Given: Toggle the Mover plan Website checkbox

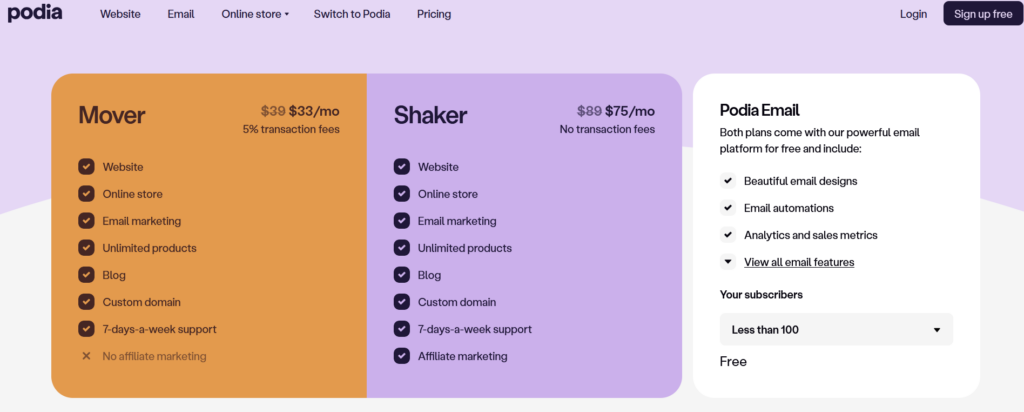Looking at the screenshot, I should coord(86,167).
